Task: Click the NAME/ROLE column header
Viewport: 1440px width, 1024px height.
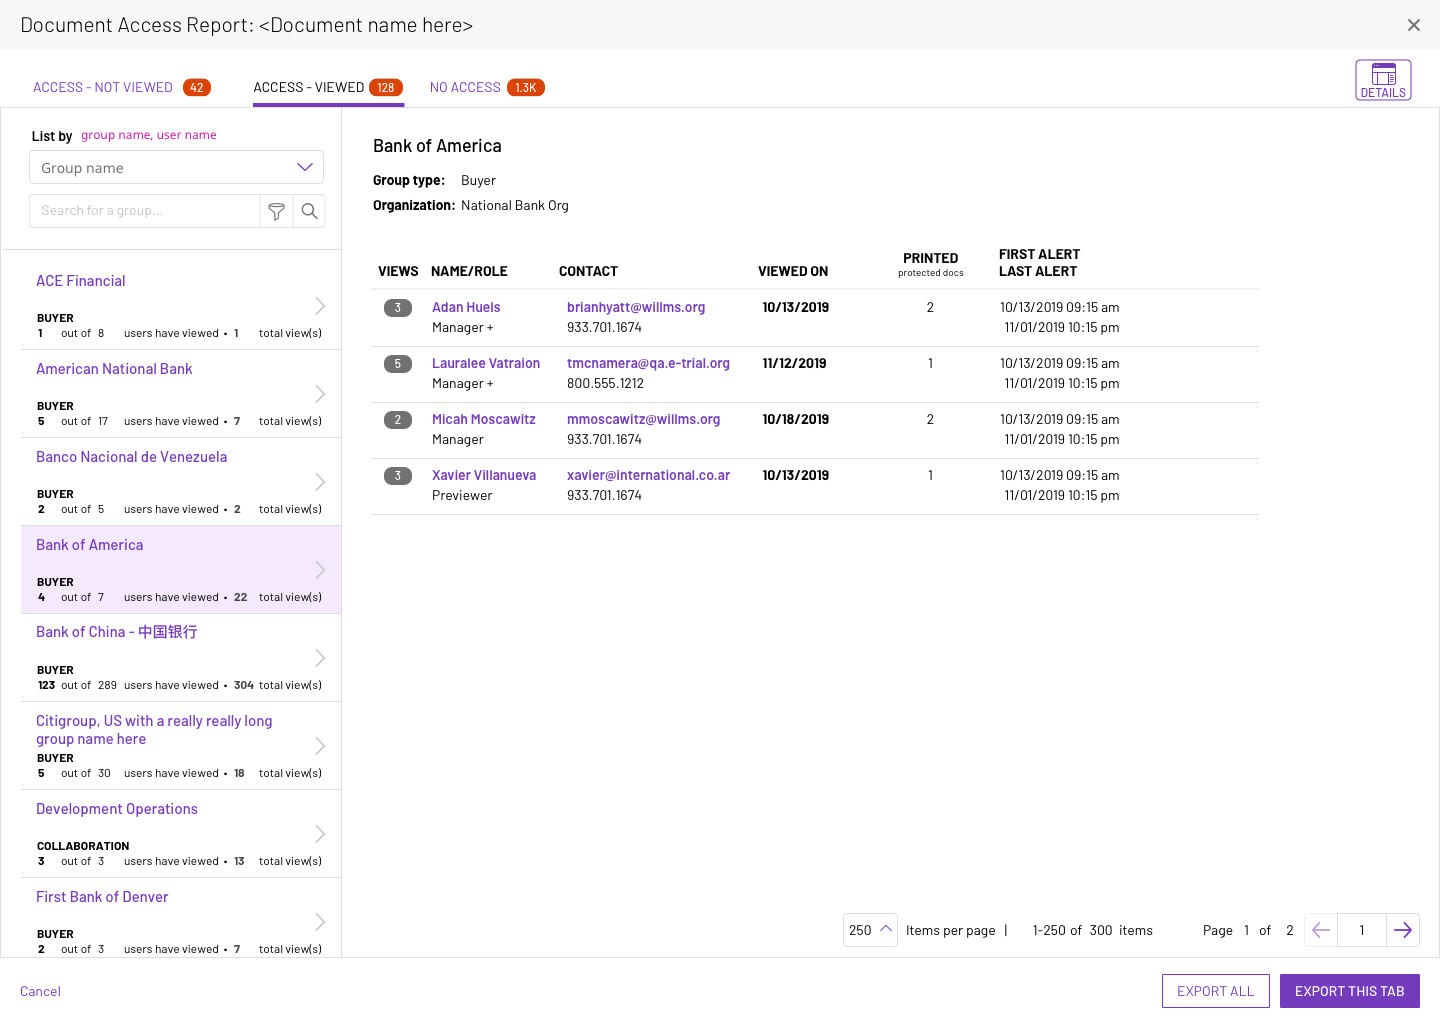Action: [x=469, y=271]
